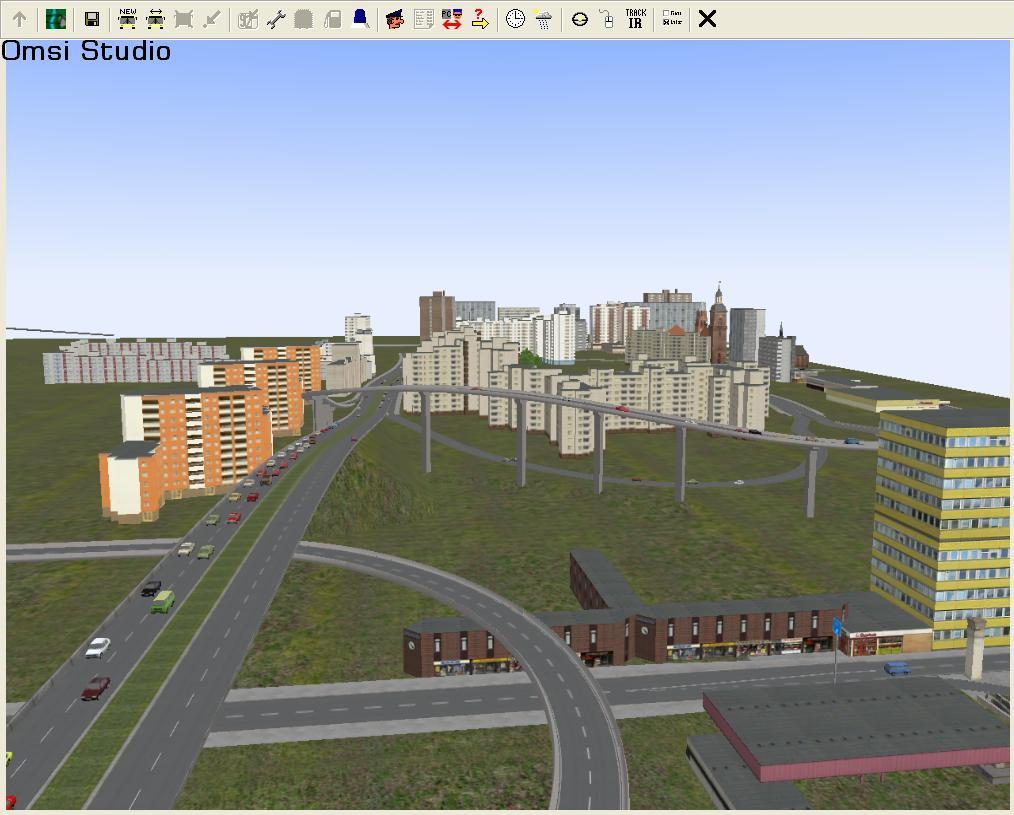Open the weather rain cloud settings
This screenshot has width=1014, height=815.
pyautogui.click(x=543, y=19)
